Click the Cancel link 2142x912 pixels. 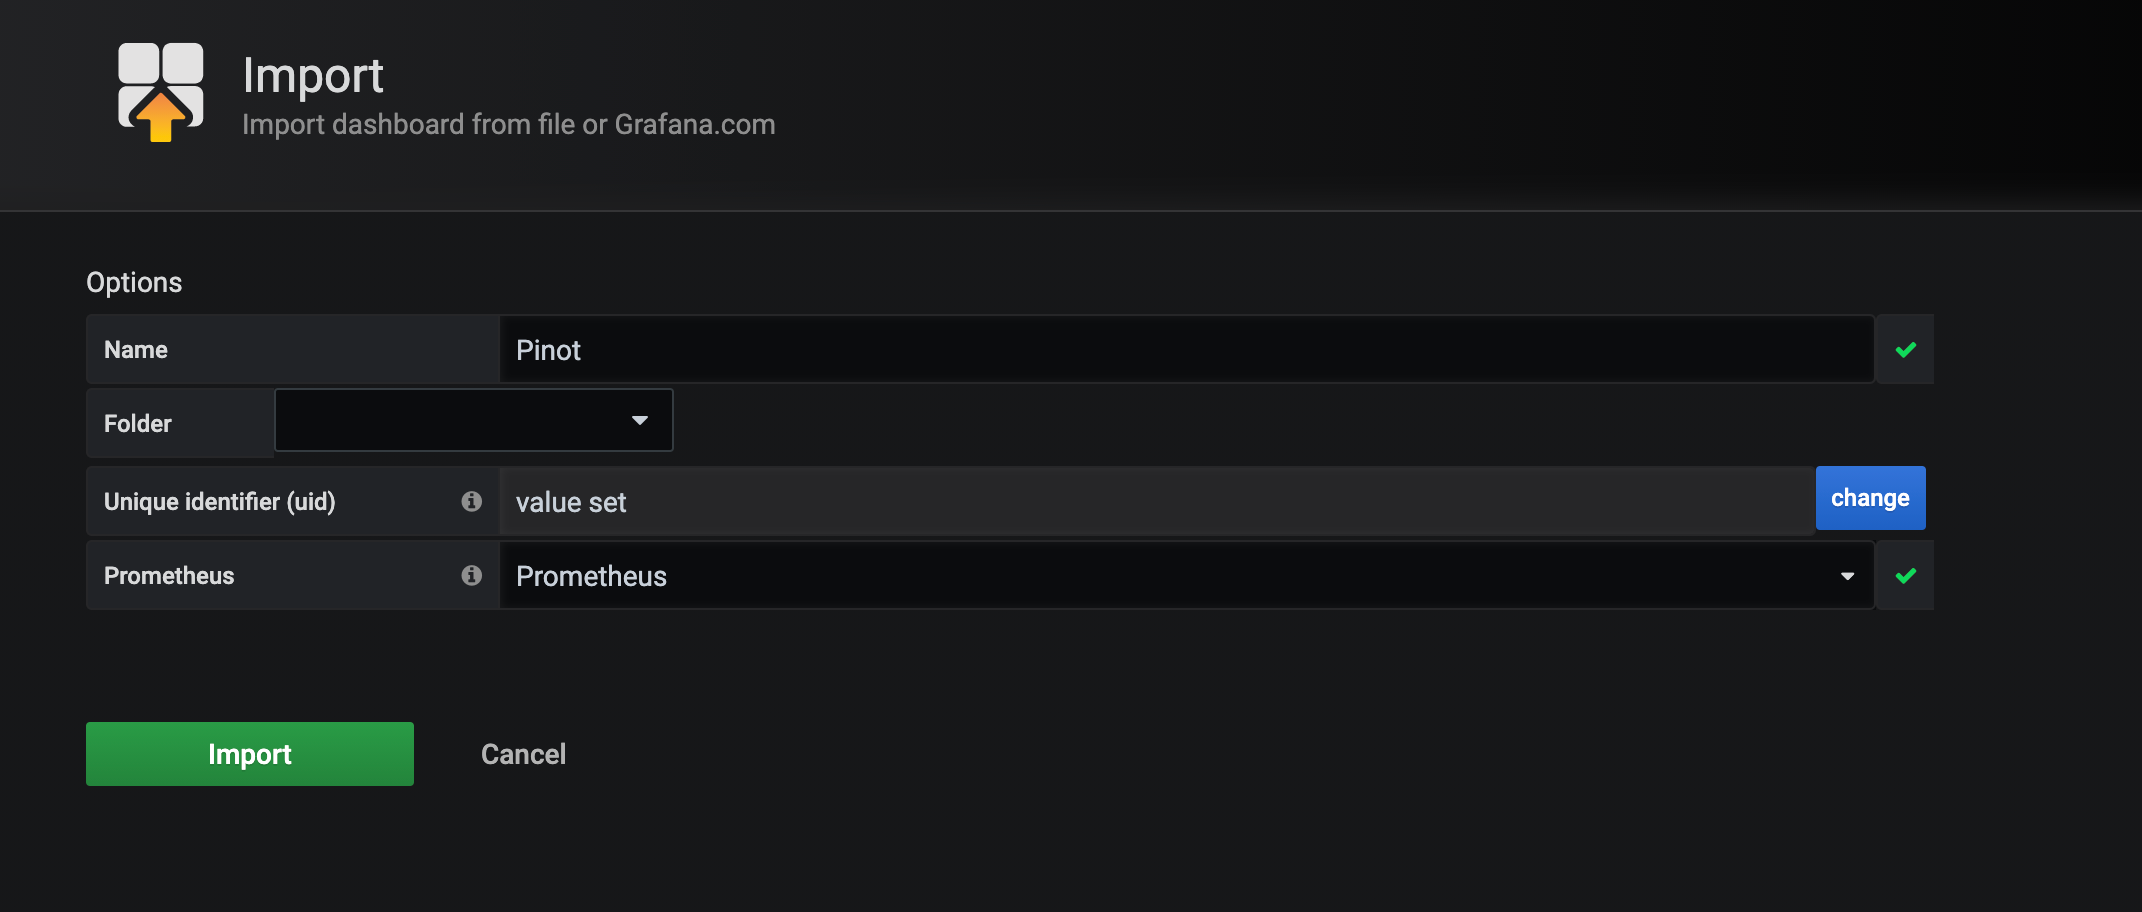[x=523, y=754]
